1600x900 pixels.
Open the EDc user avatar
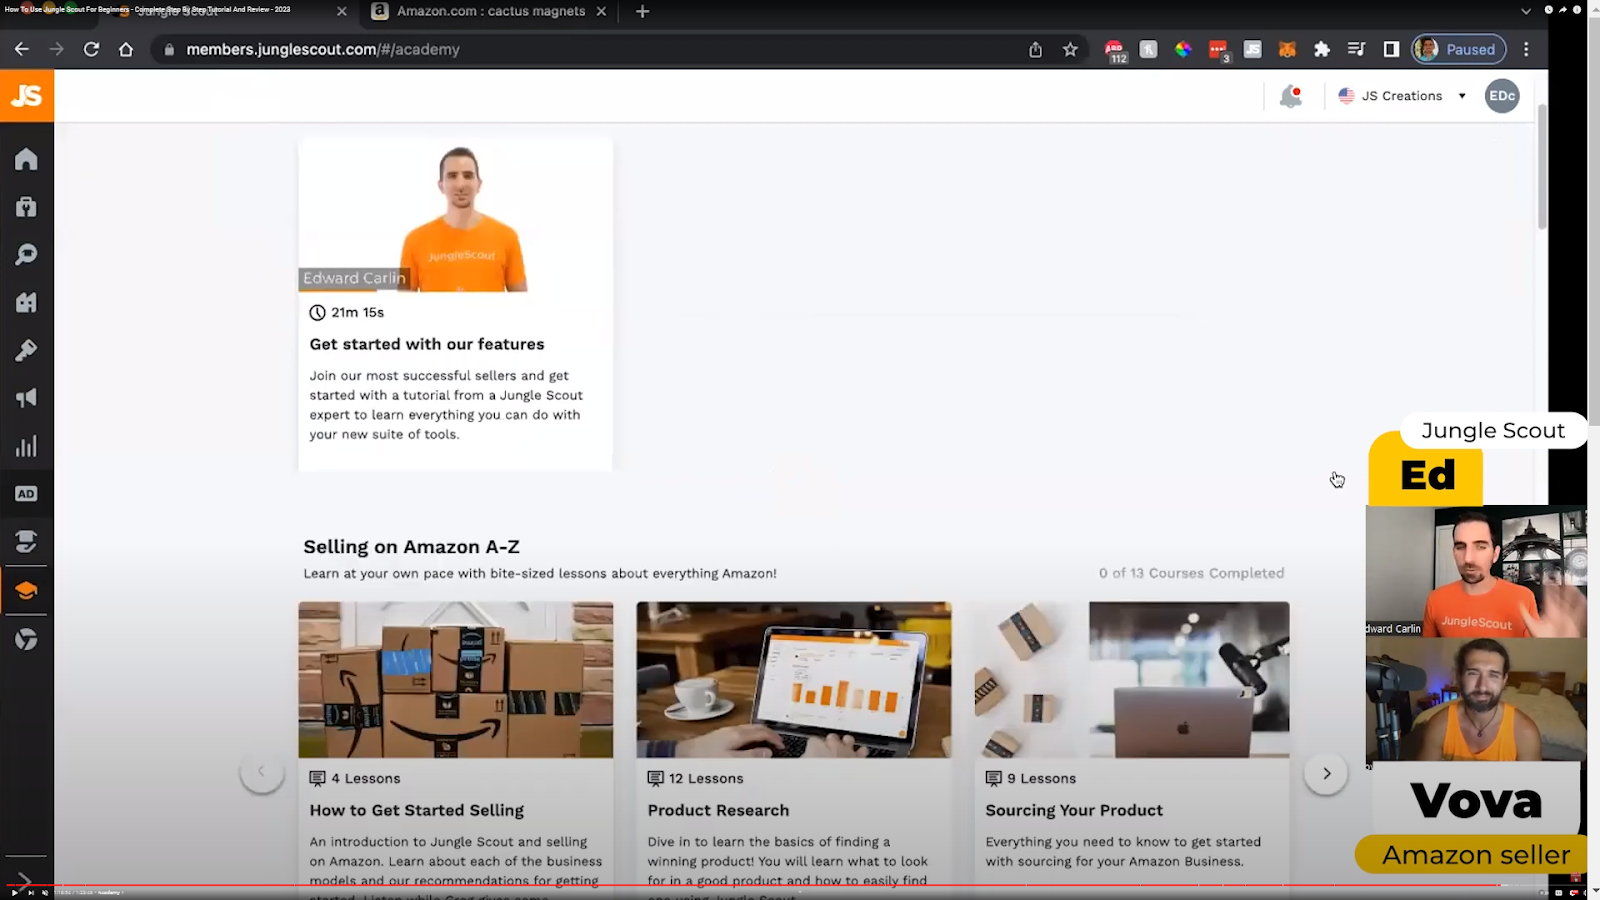pos(1502,96)
